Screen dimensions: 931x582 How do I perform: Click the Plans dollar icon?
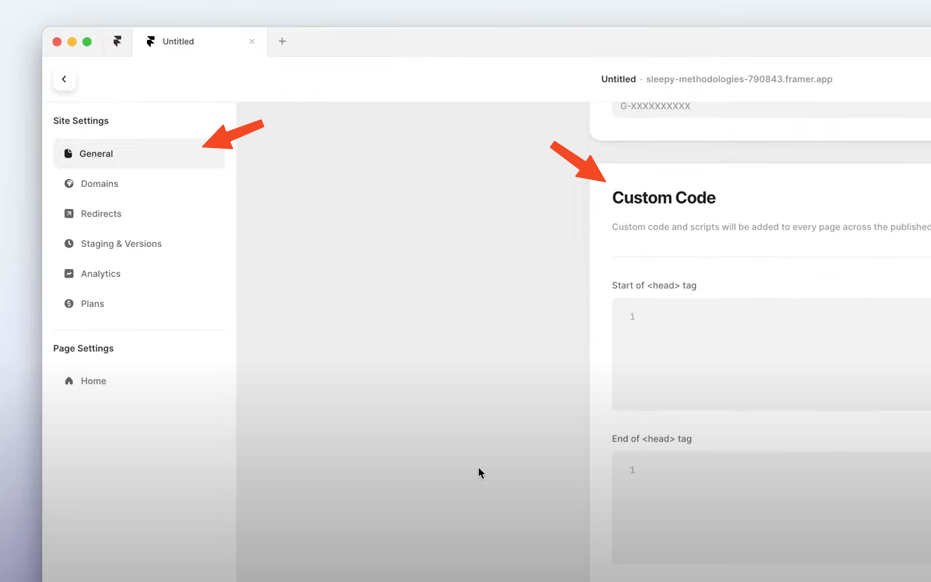69,304
